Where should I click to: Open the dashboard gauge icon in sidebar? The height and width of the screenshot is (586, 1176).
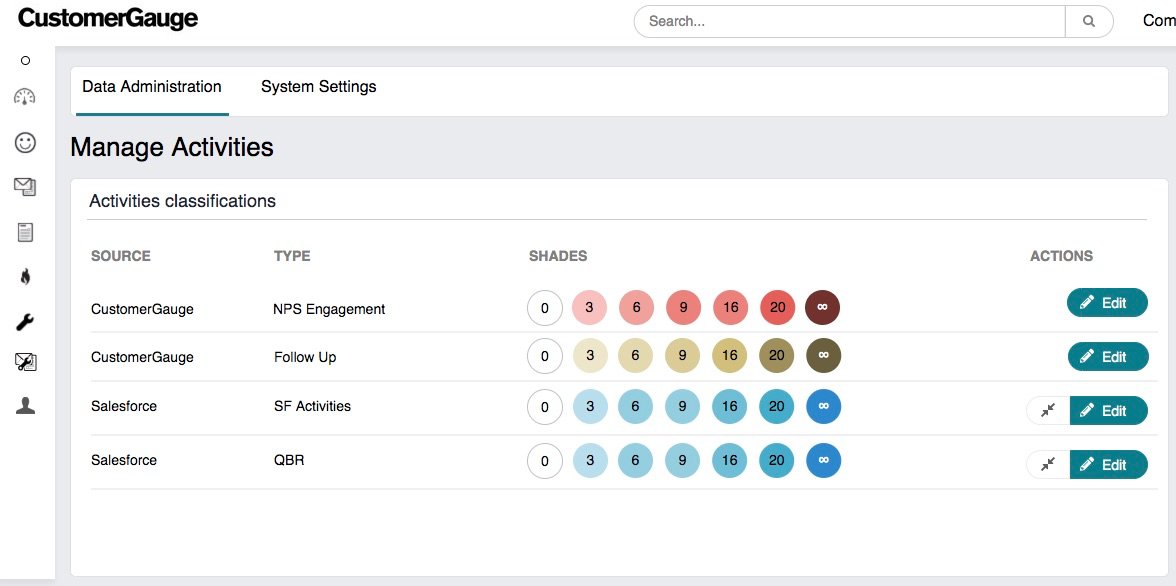[25, 97]
